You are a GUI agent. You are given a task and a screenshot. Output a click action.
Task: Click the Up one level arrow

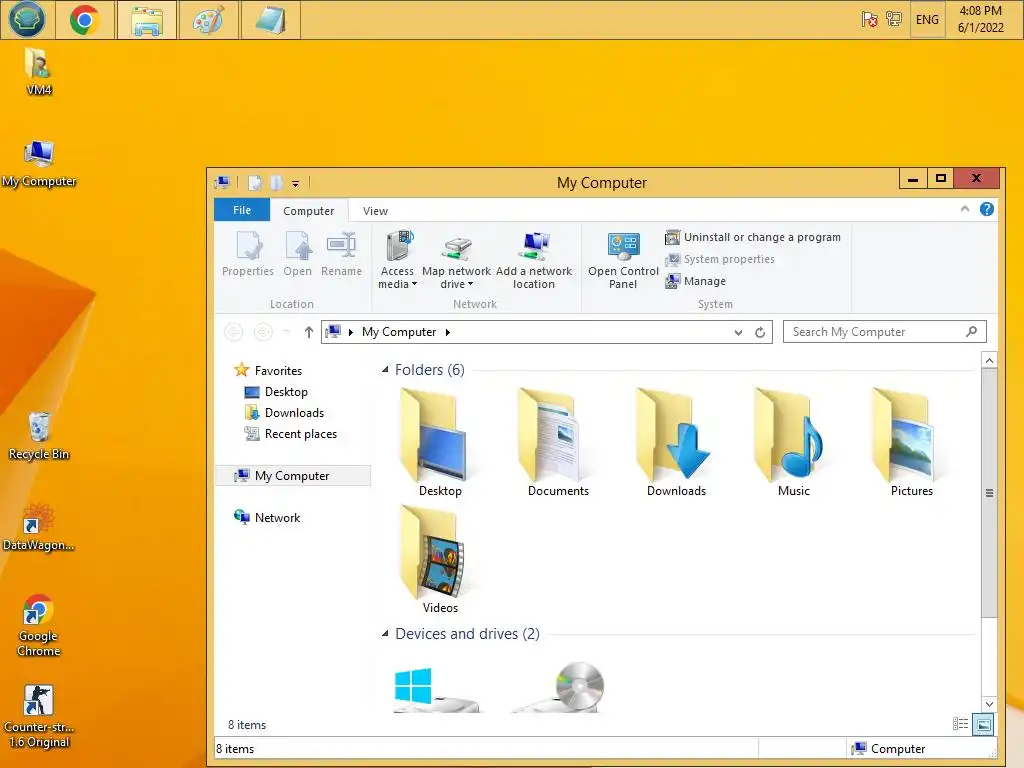[308, 332]
